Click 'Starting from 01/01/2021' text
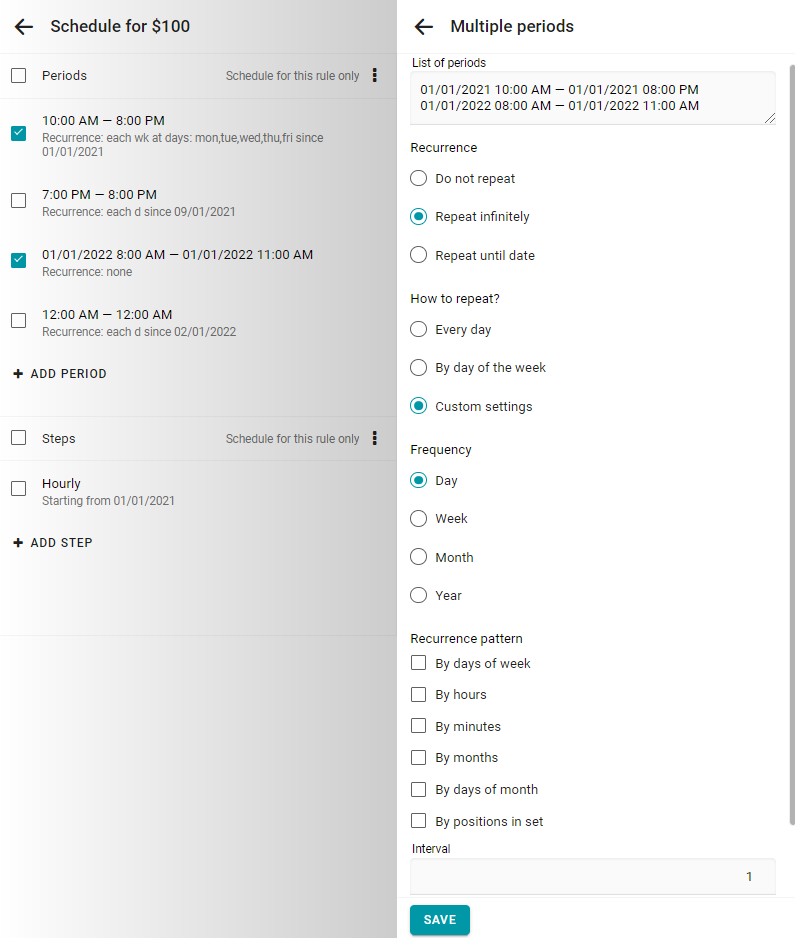 tap(108, 501)
